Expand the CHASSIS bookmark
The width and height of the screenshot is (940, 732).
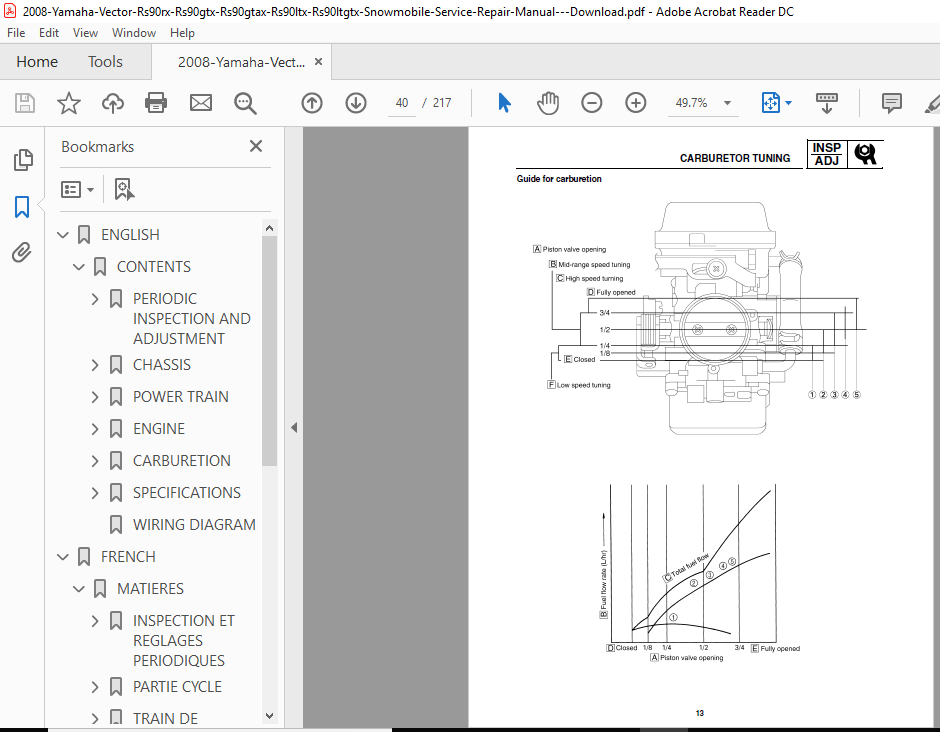95,365
